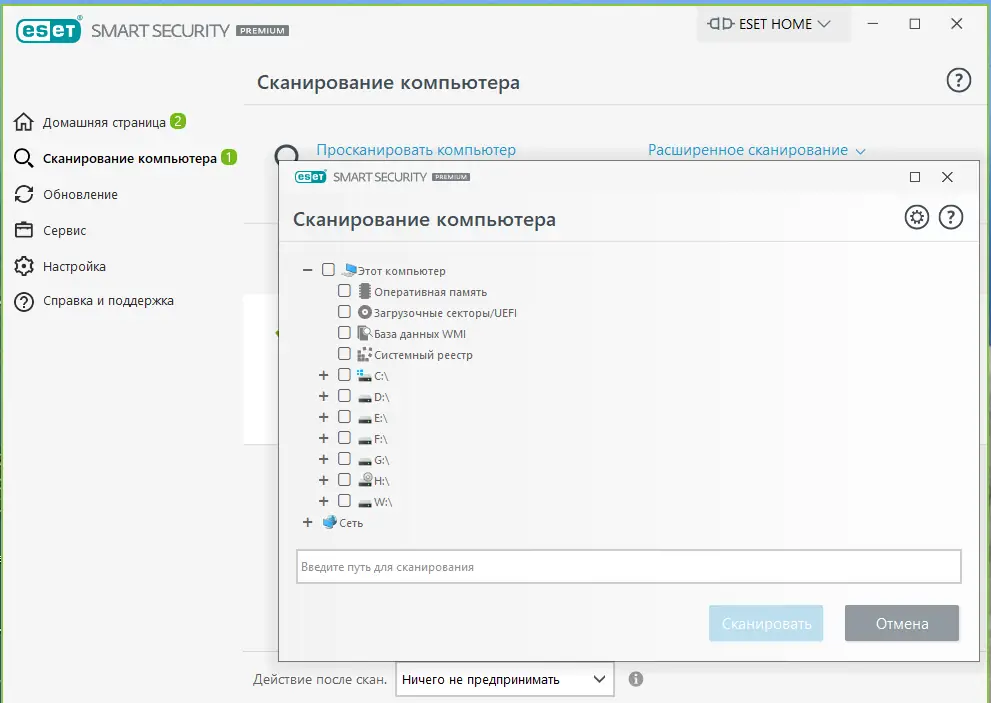Click the Отмена button
The height and width of the screenshot is (703, 991).
point(902,623)
